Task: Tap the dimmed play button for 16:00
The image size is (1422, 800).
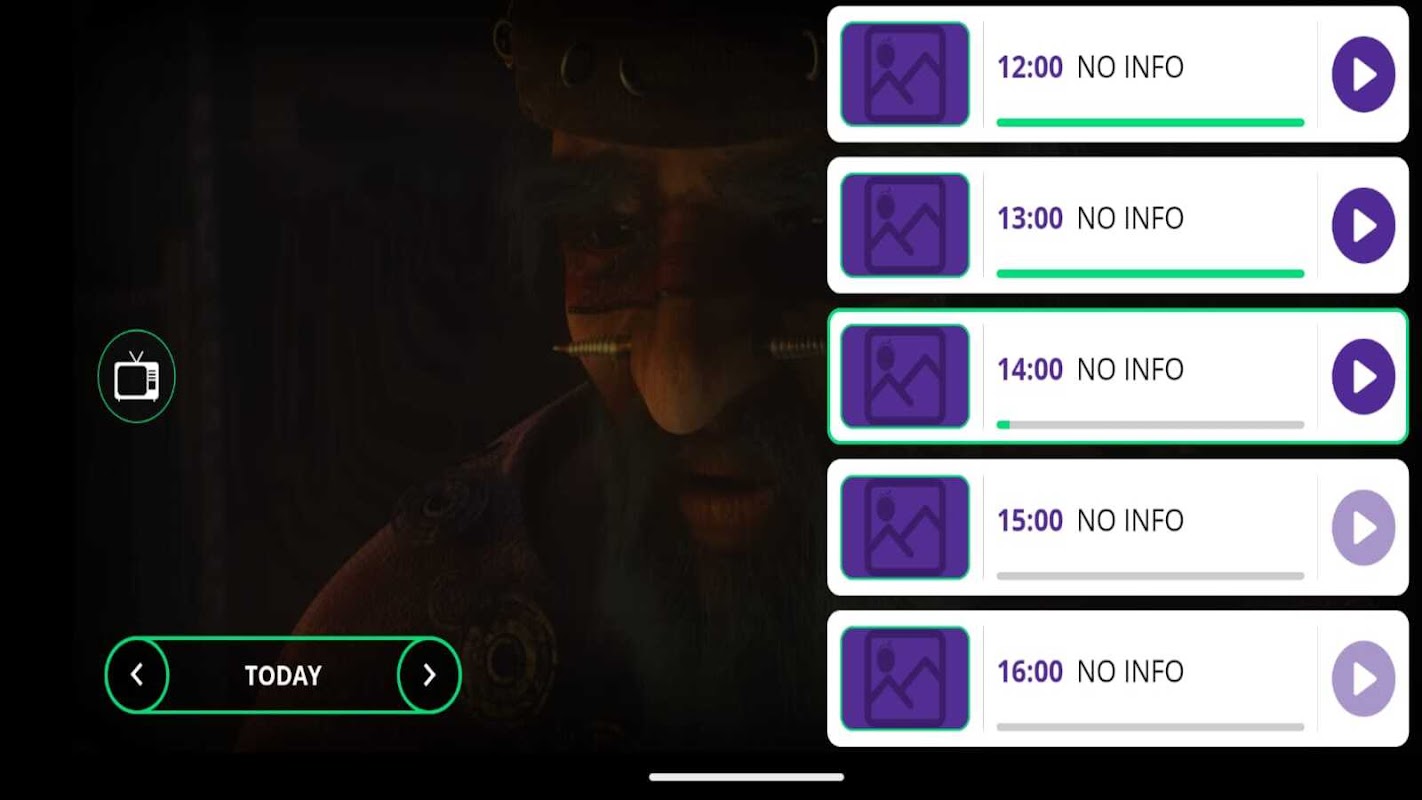Action: coord(1363,679)
